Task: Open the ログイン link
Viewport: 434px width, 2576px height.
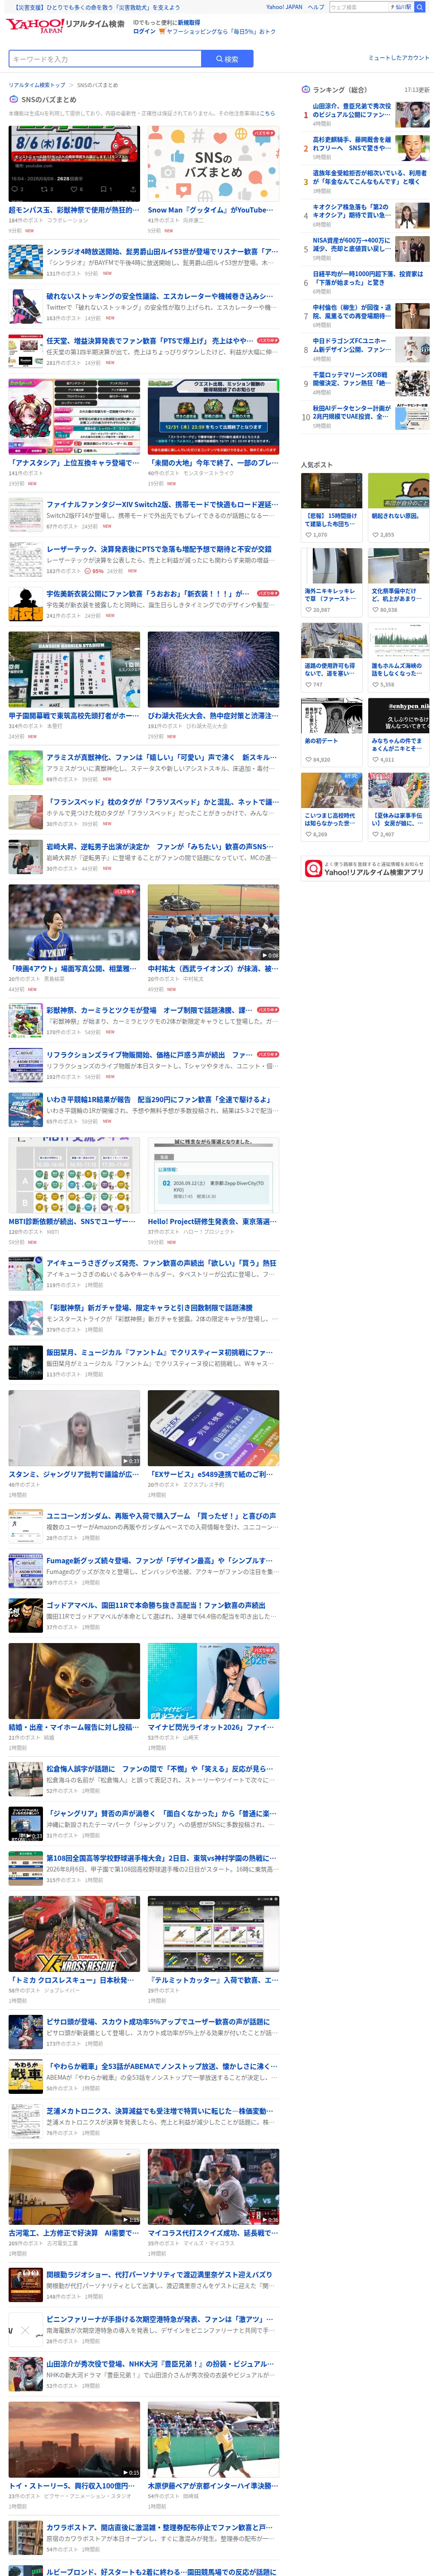Action: click(144, 31)
